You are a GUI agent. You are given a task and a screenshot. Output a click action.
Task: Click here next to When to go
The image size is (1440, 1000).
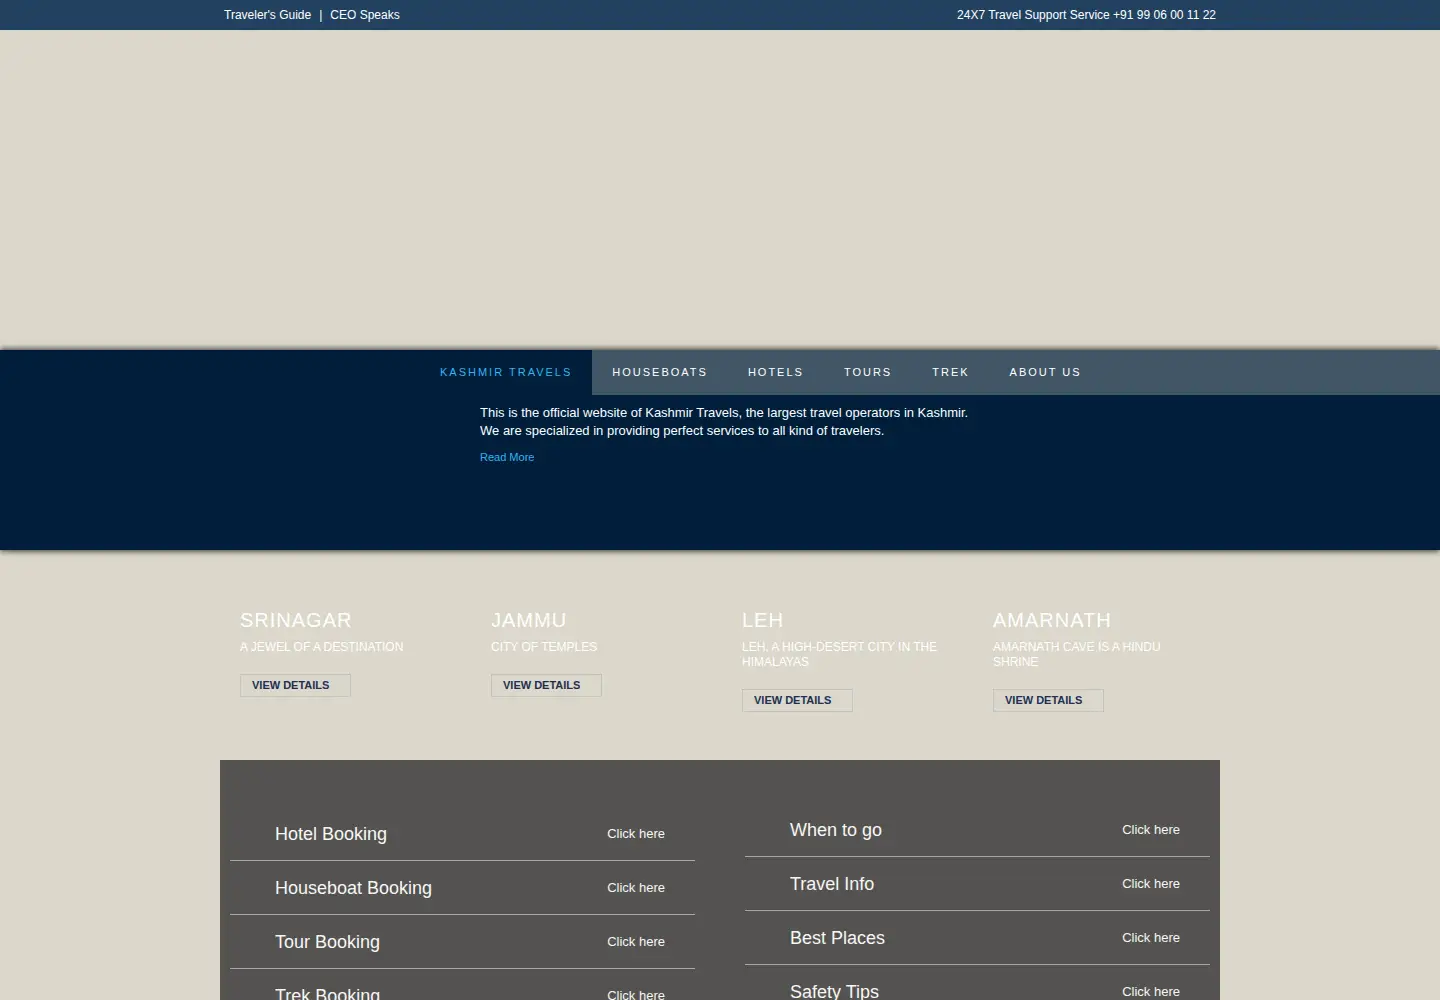point(1151,830)
